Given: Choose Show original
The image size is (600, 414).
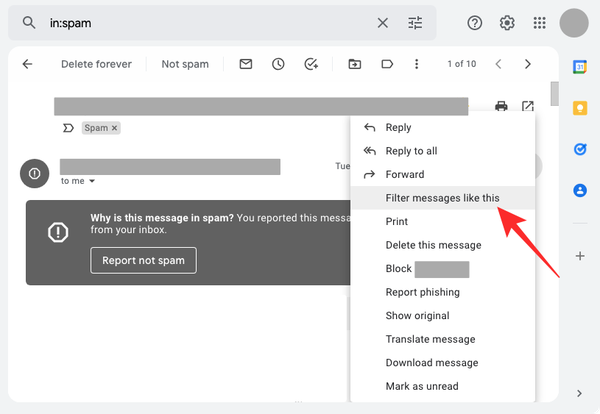Looking at the screenshot, I should click(x=442, y=316).
